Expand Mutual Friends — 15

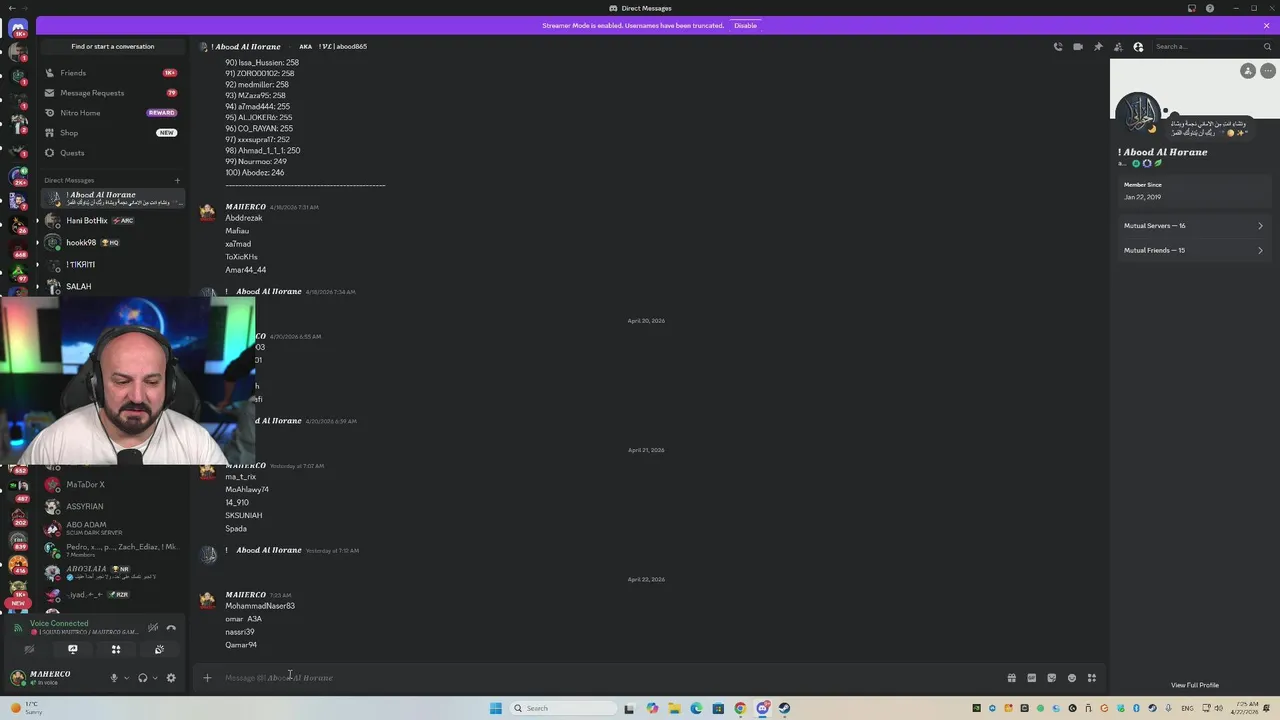click(x=1194, y=251)
